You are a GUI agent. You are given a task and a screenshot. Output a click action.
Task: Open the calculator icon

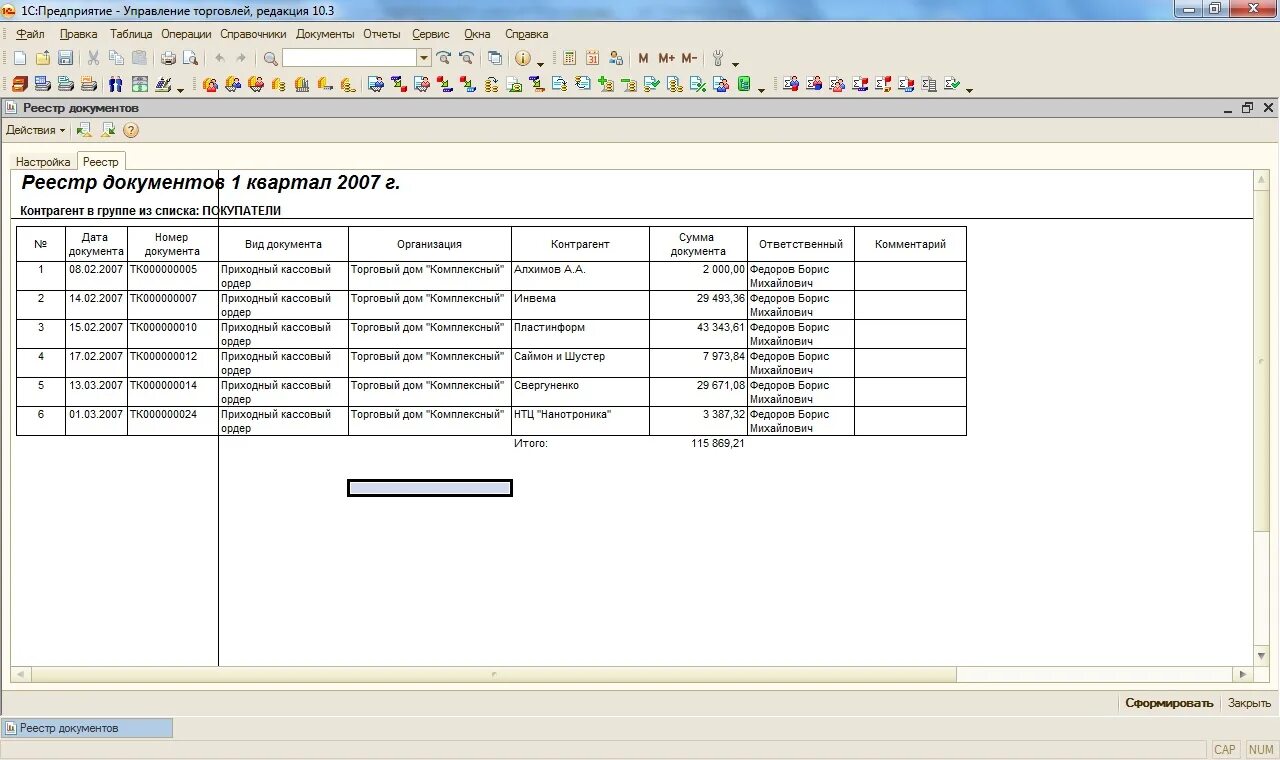(x=570, y=59)
